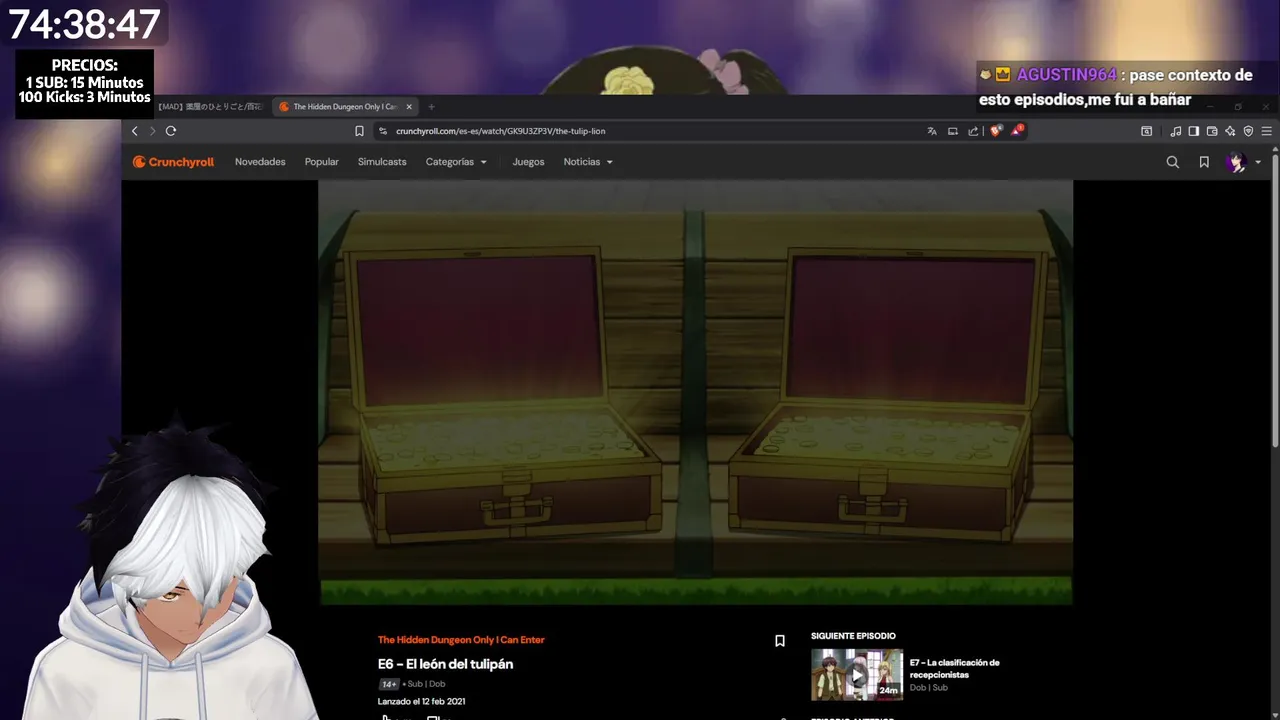This screenshot has height=720, width=1280.
Task: Open the Brave VPN shield icon
Action: (x=1248, y=131)
